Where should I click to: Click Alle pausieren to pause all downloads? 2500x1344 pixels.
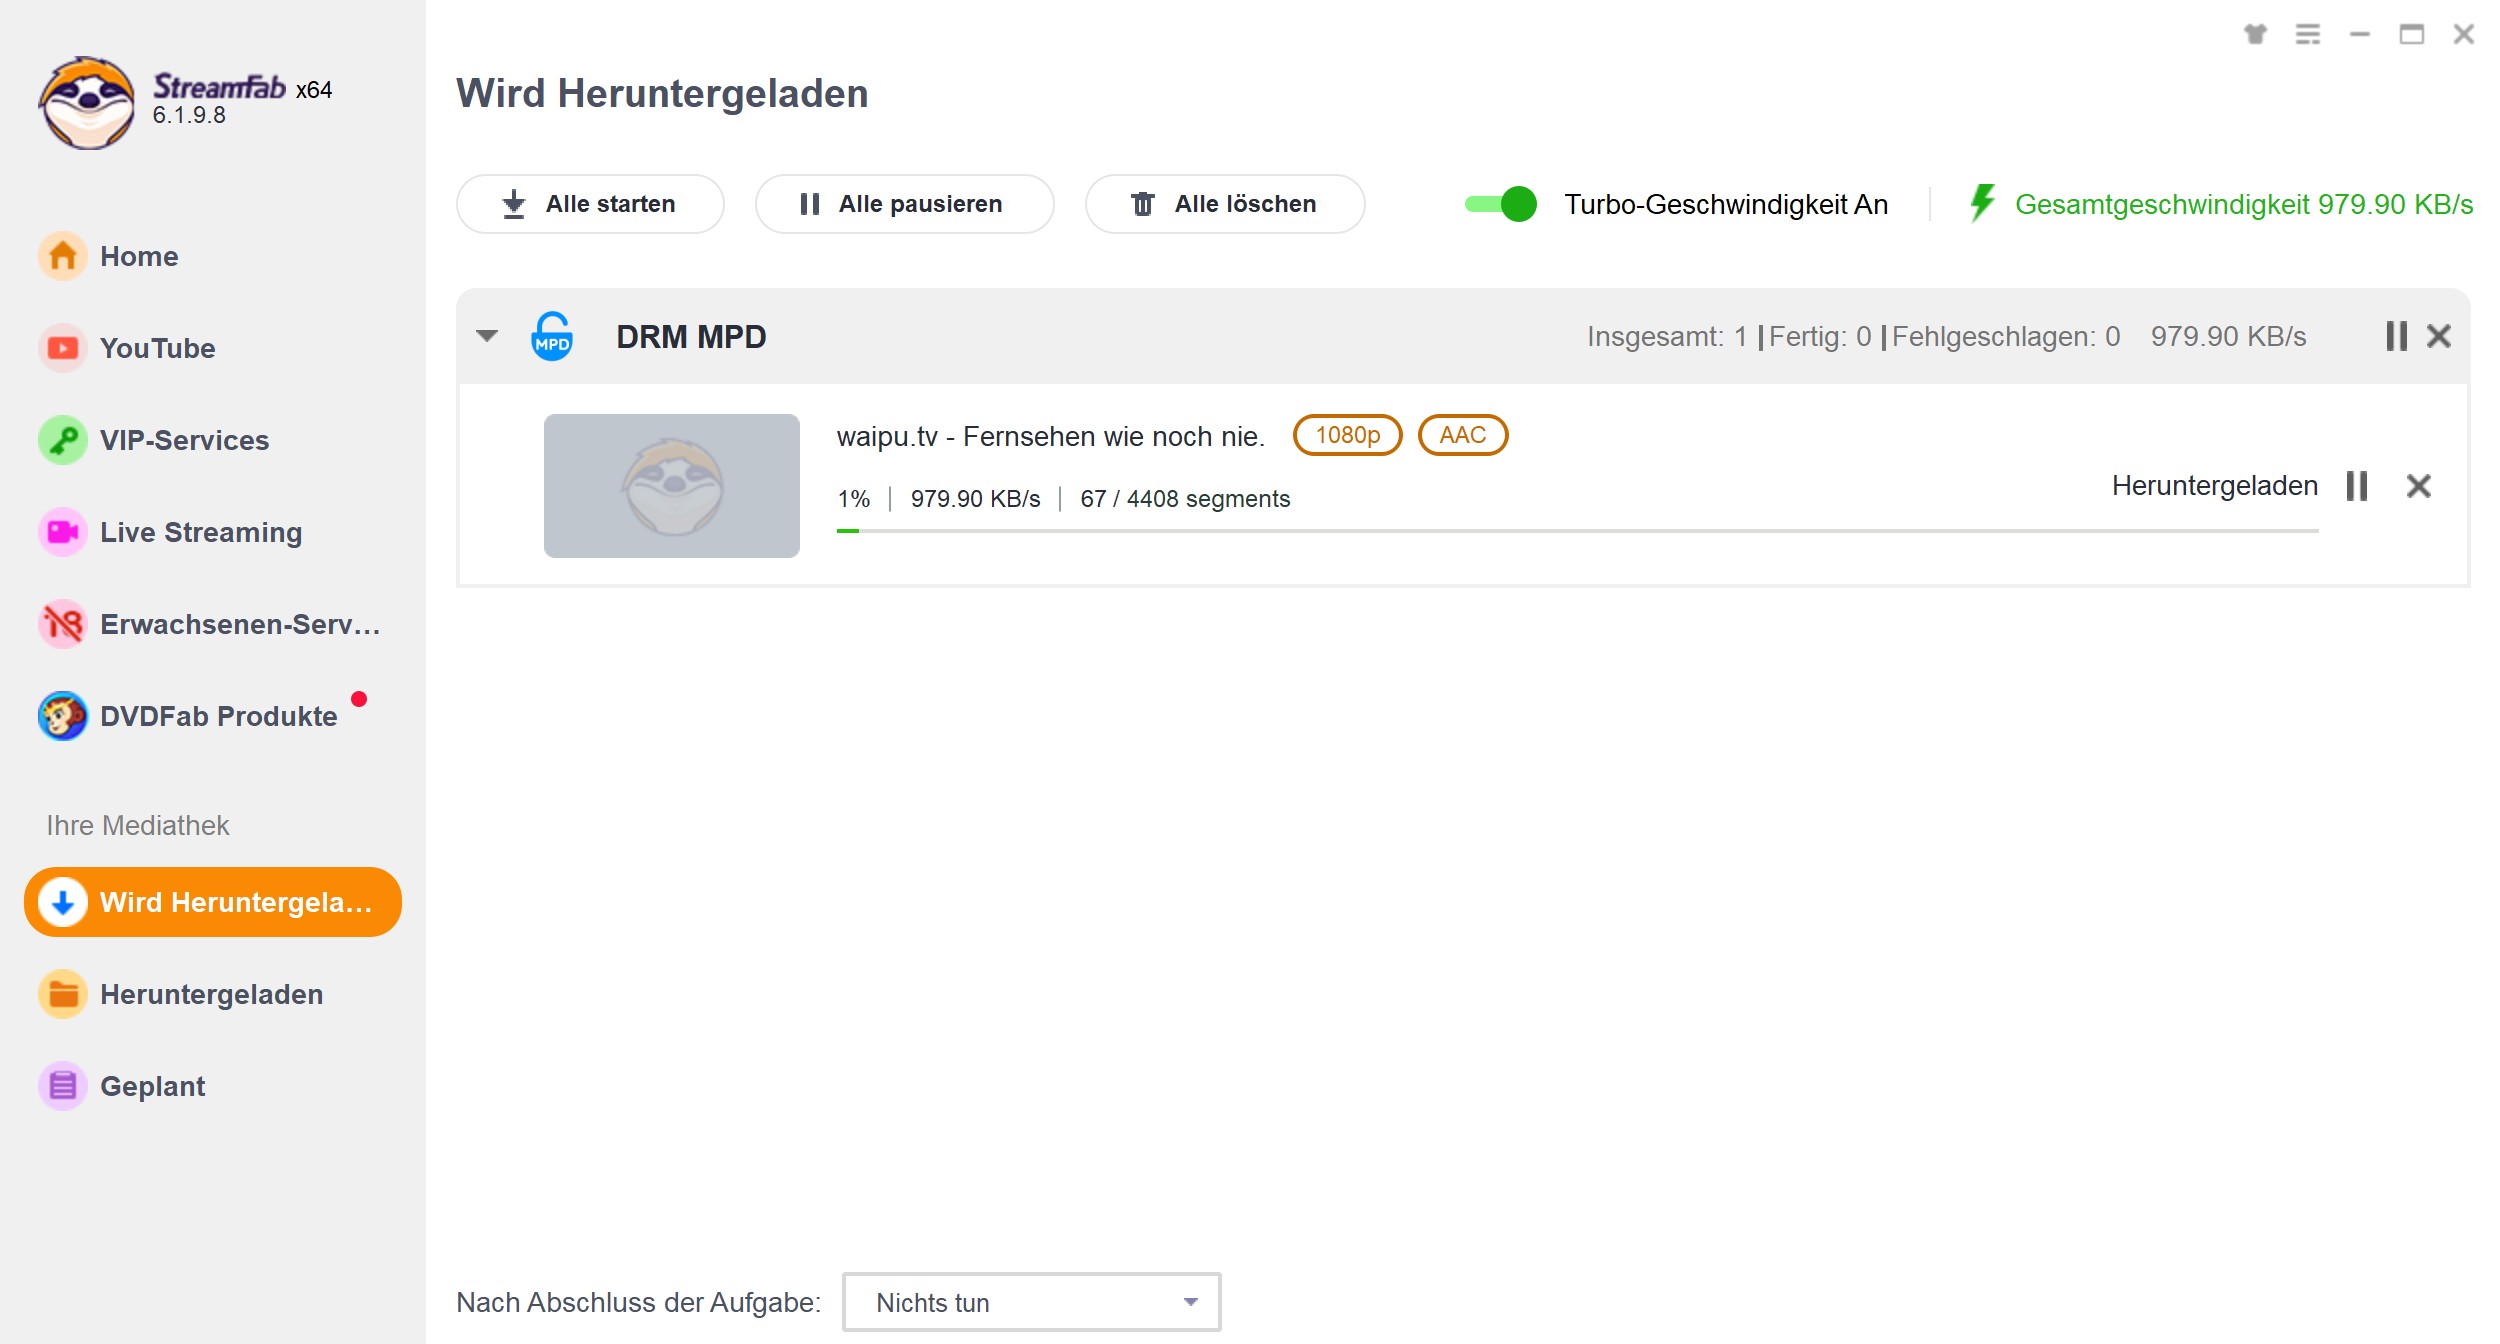[905, 202]
